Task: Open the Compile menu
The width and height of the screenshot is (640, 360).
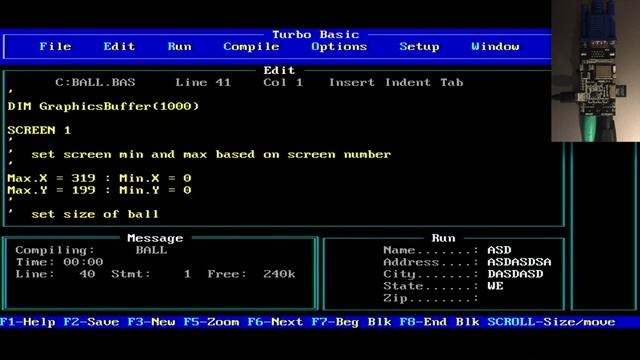Action: click(251, 47)
